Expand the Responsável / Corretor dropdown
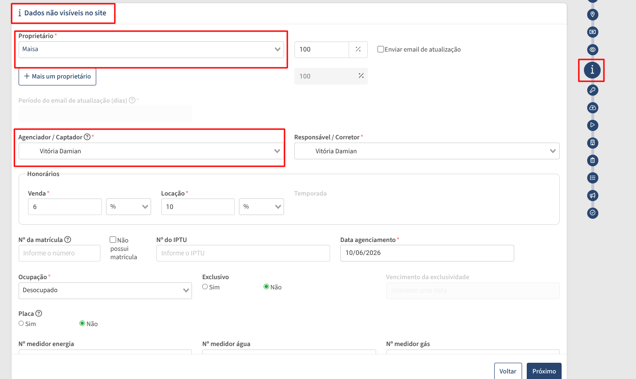 click(427, 151)
